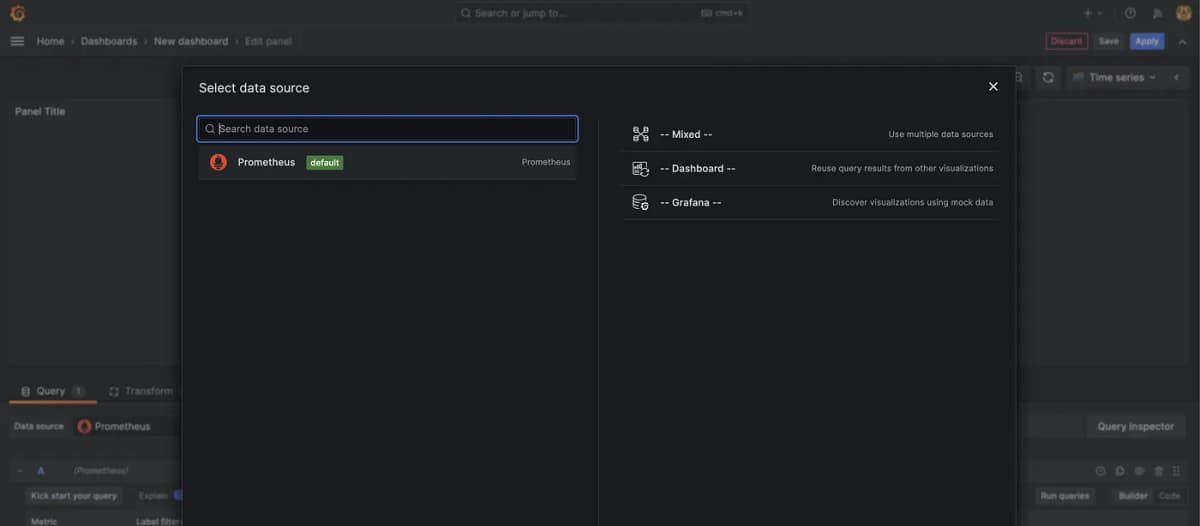Click the Dashboard data source icon
Viewport: 1200px width, 526px height.
641,168
